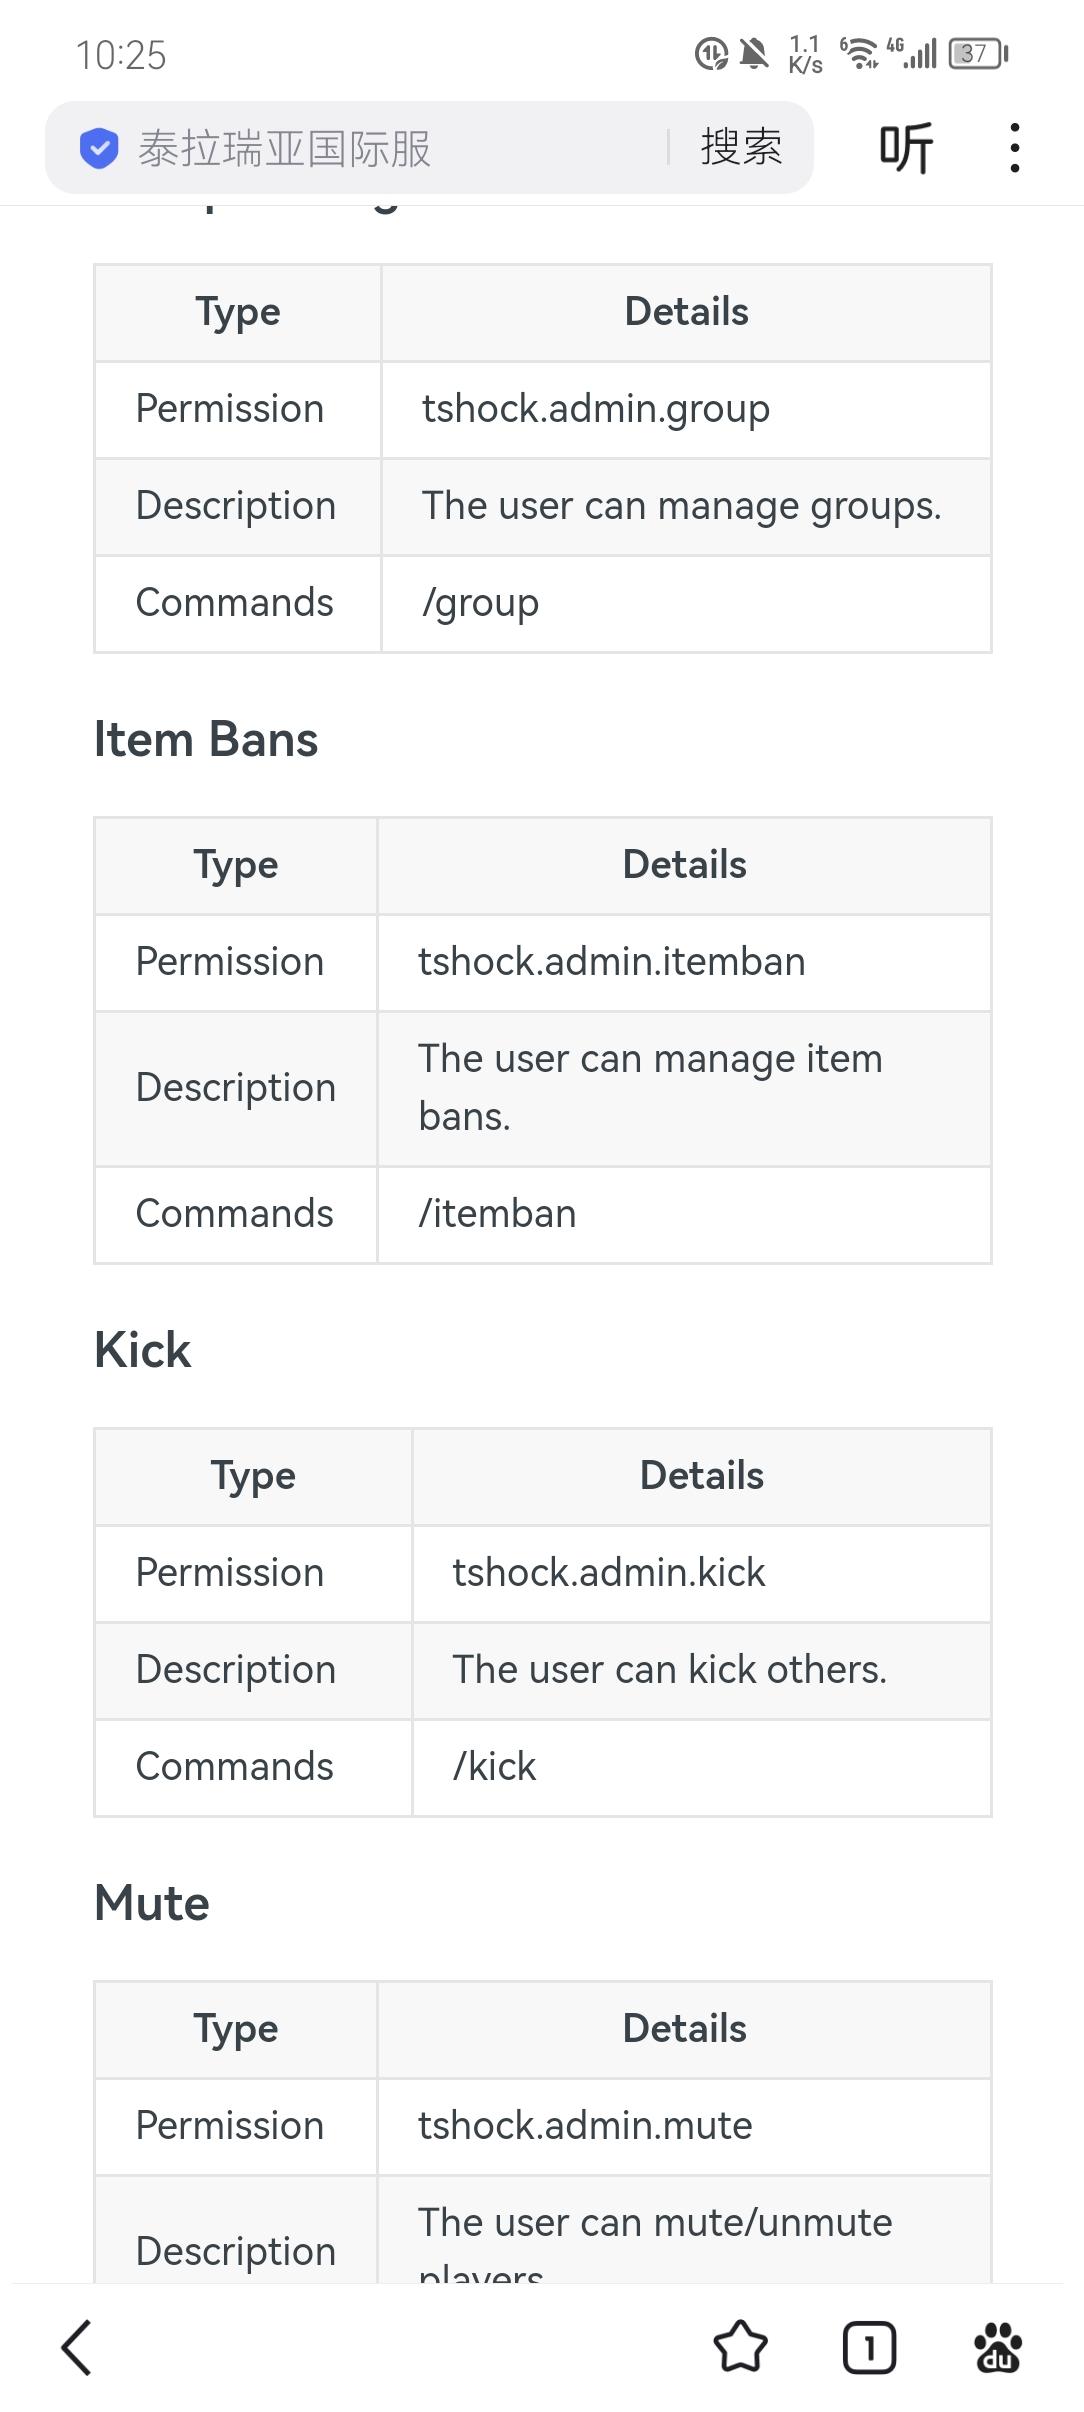This screenshot has width=1084, height=2412.
Task: Tap the 听 listen-to-page icon
Action: click(906, 148)
